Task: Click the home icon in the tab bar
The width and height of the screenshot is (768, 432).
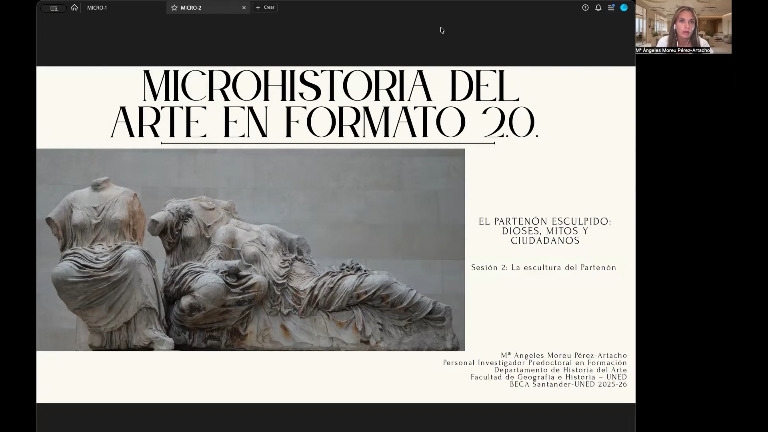Action: (74, 7)
